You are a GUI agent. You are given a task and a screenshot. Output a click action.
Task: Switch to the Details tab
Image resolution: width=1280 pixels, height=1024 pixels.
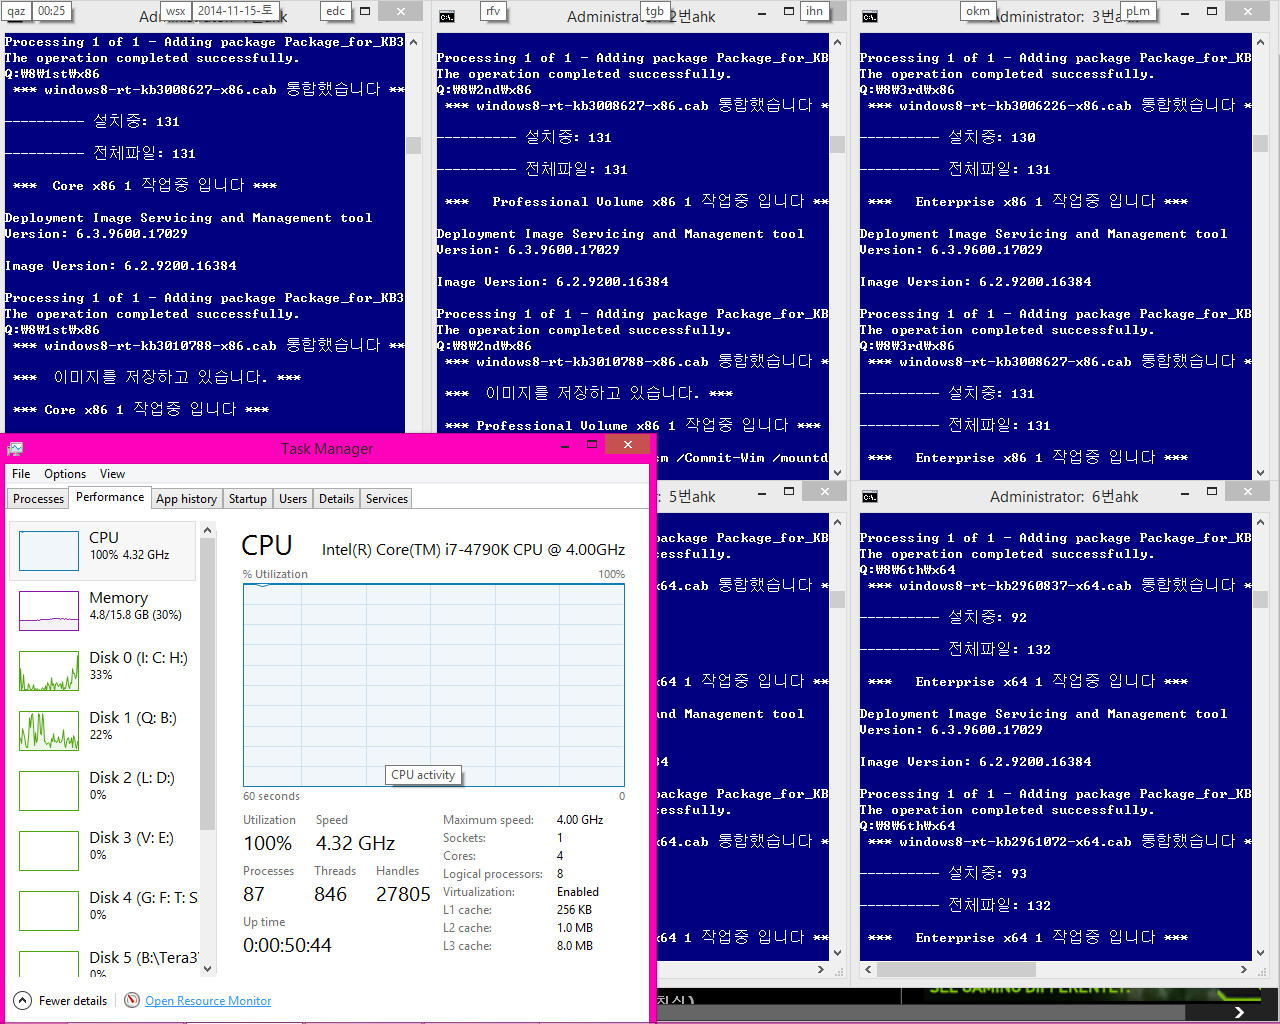[x=336, y=498]
